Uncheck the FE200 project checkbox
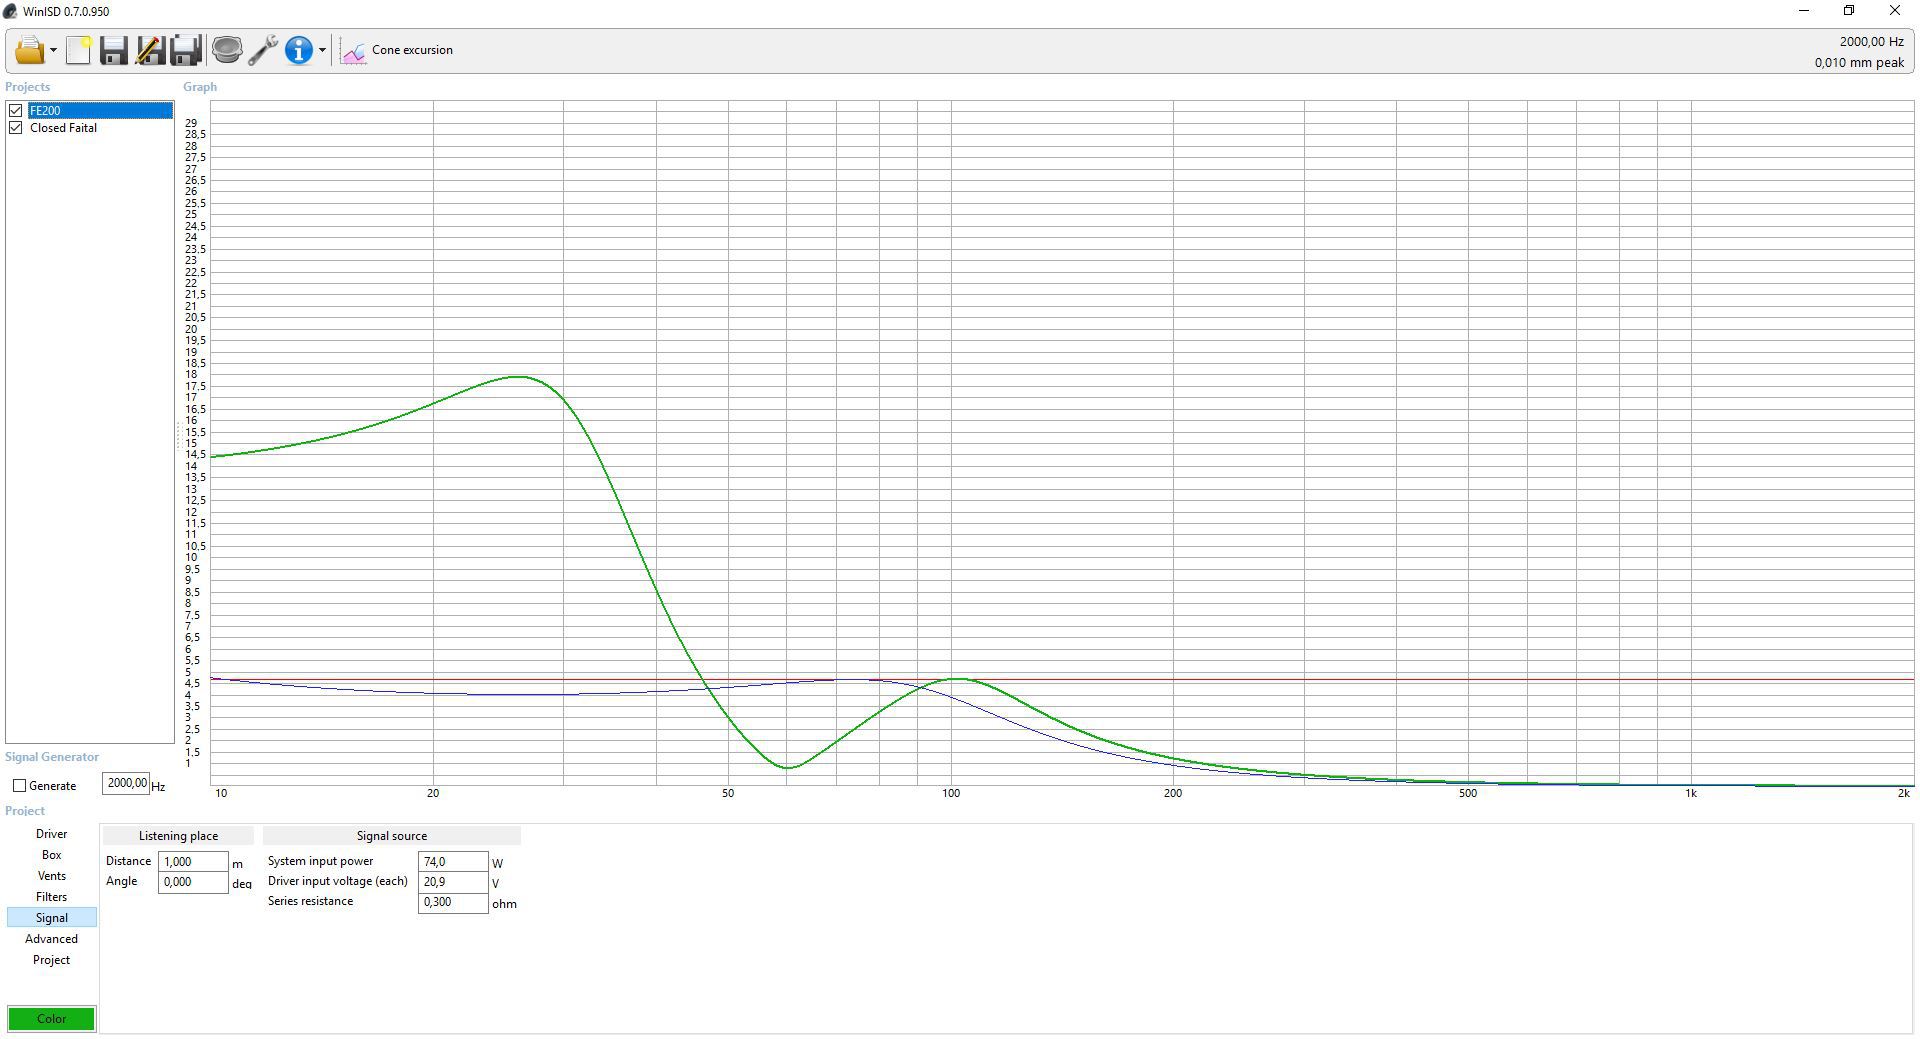Image resolution: width=1920 pixels, height=1039 pixels. 16,111
